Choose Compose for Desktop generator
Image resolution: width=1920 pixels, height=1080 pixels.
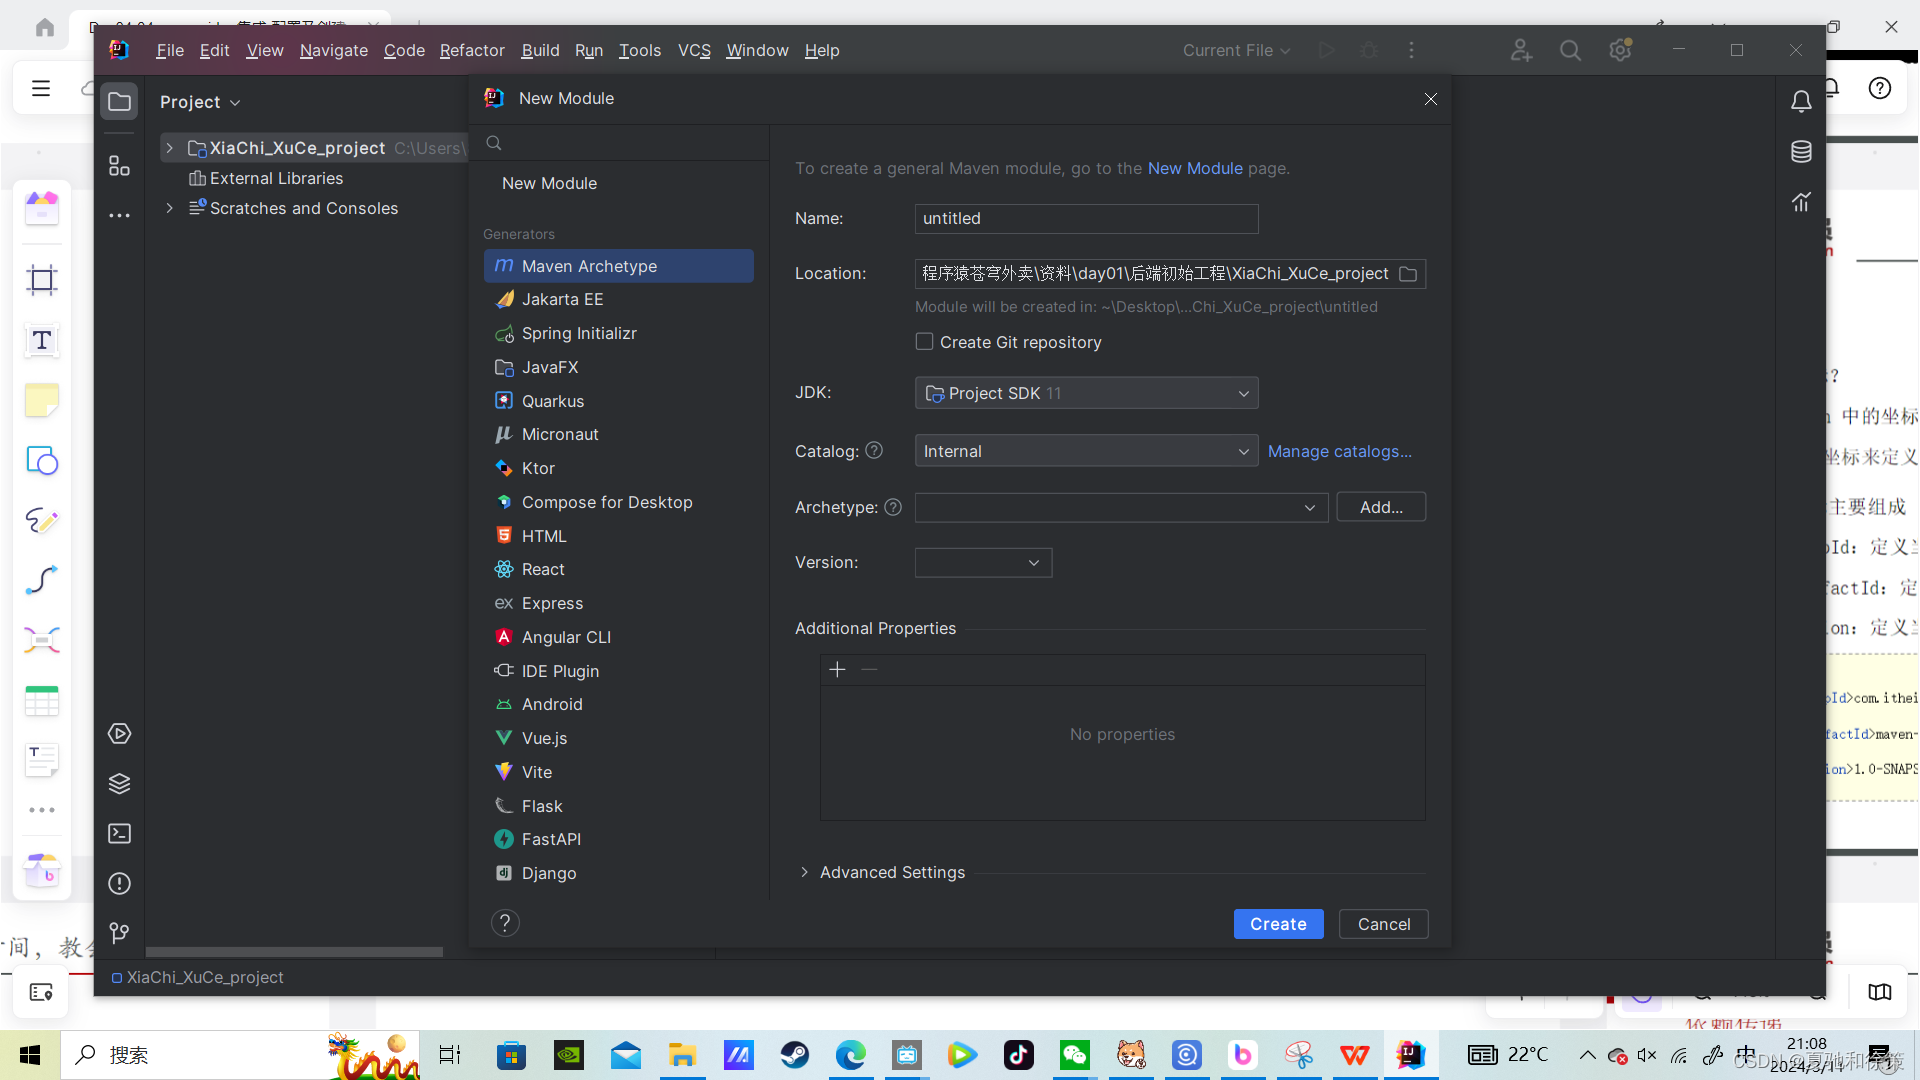[619, 502]
